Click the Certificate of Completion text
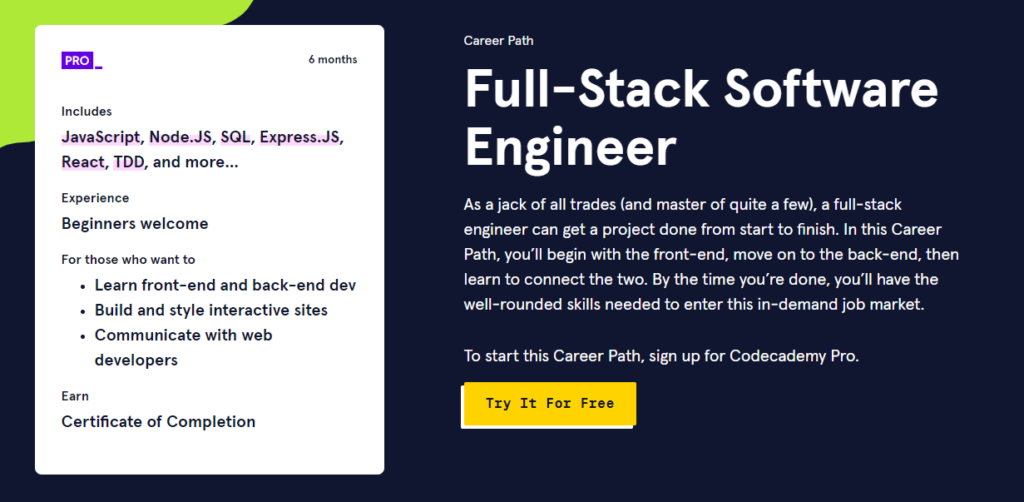Screen dimensions: 1024x502 (158, 422)
